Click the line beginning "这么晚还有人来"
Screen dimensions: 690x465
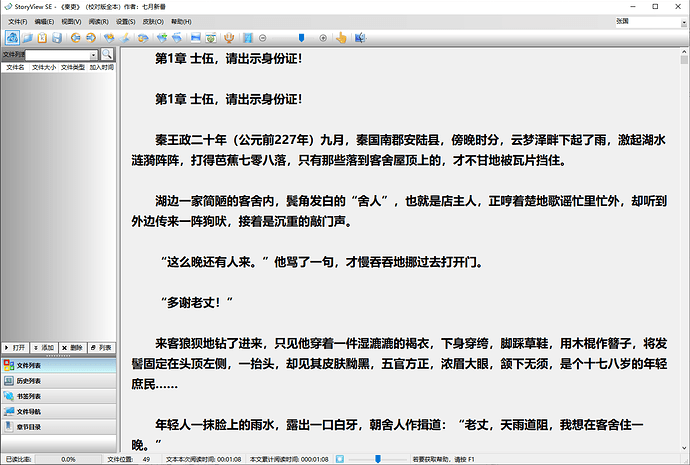point(322,262)
